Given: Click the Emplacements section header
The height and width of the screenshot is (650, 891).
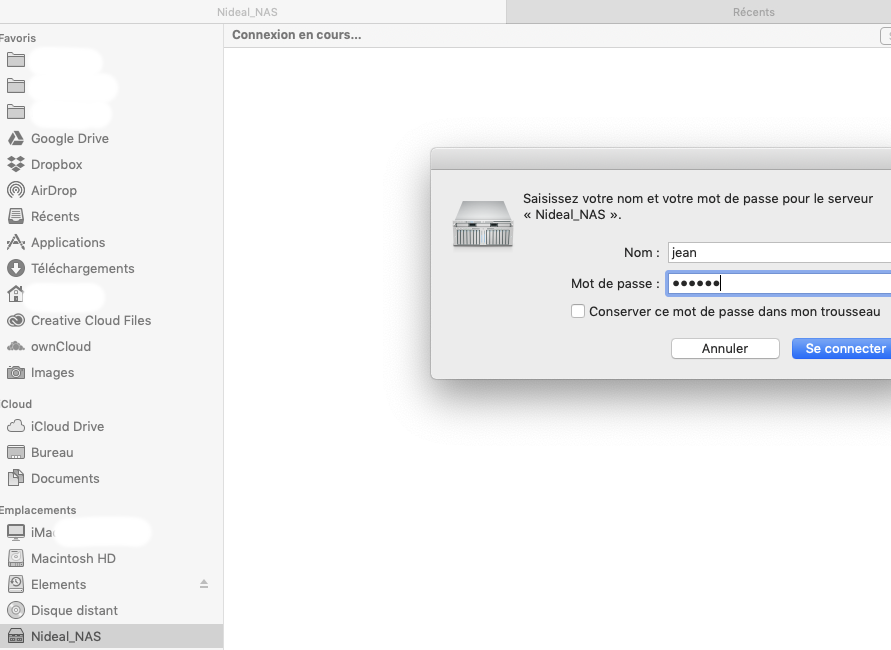Looking at the screenshot, I should 38,510.
